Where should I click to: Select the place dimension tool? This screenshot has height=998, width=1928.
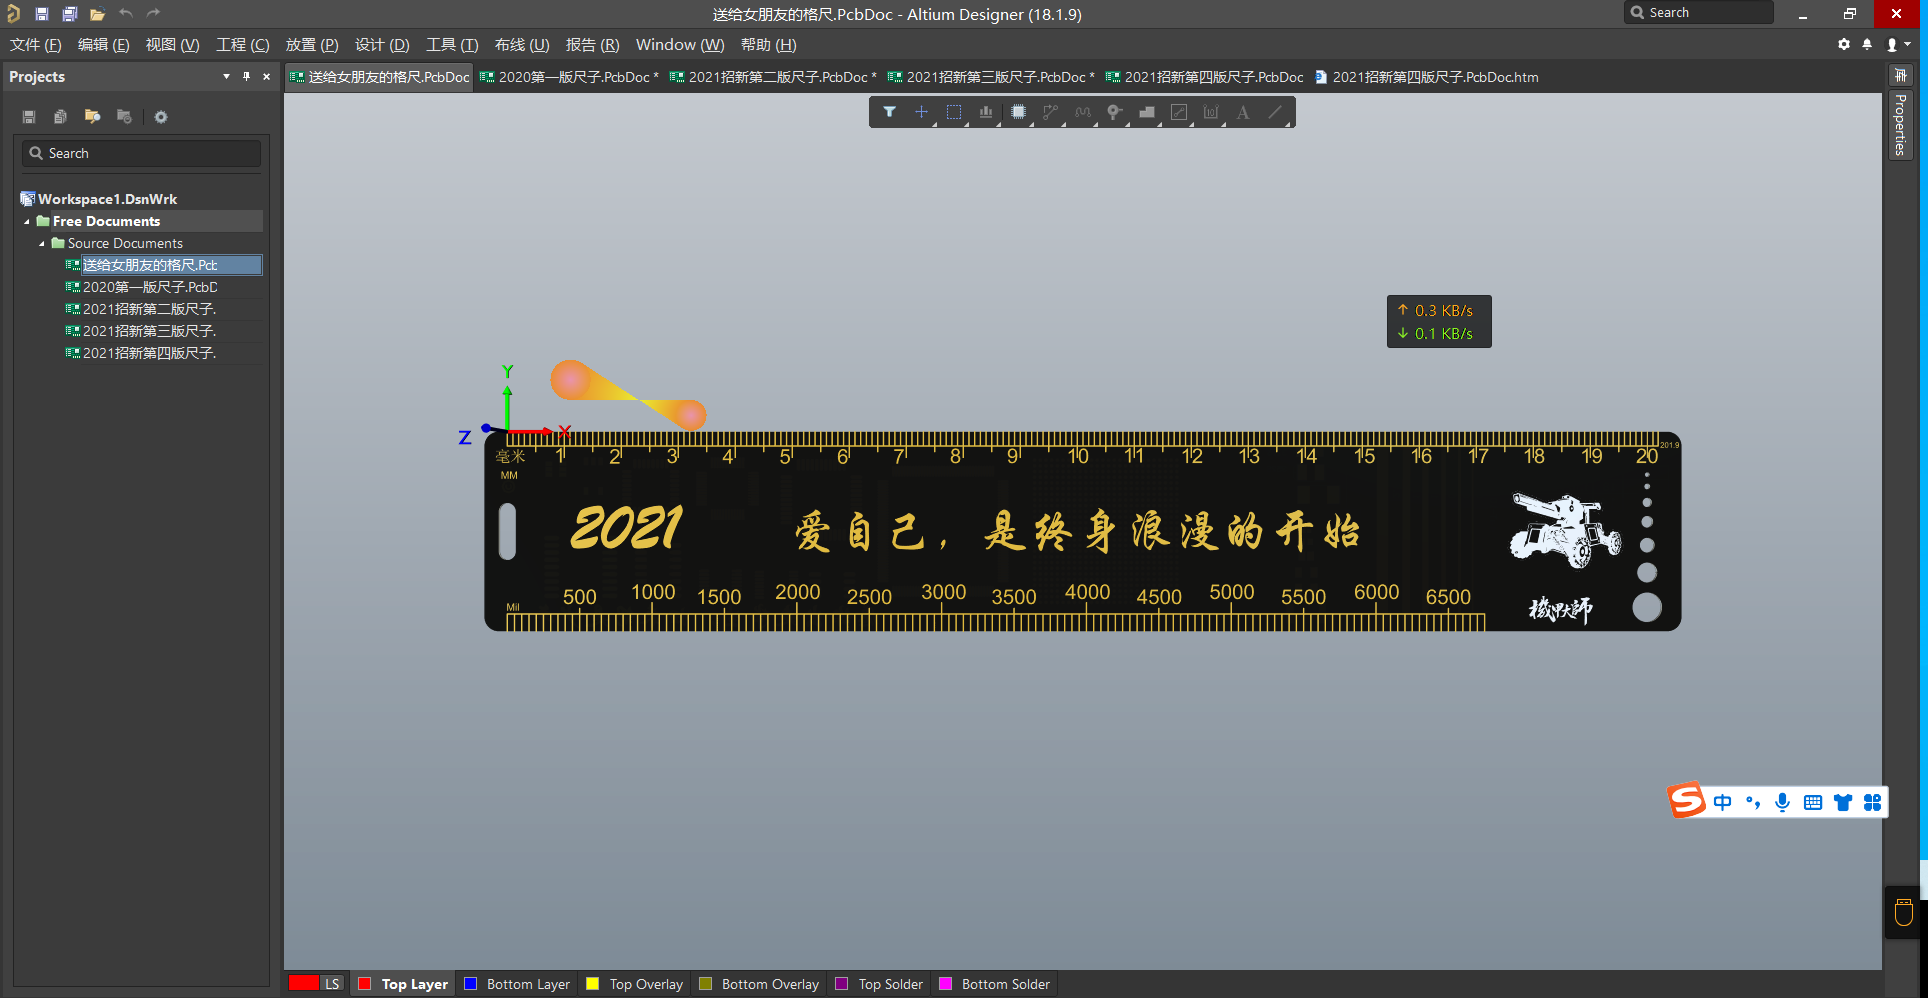click(x=1211, y=112)
